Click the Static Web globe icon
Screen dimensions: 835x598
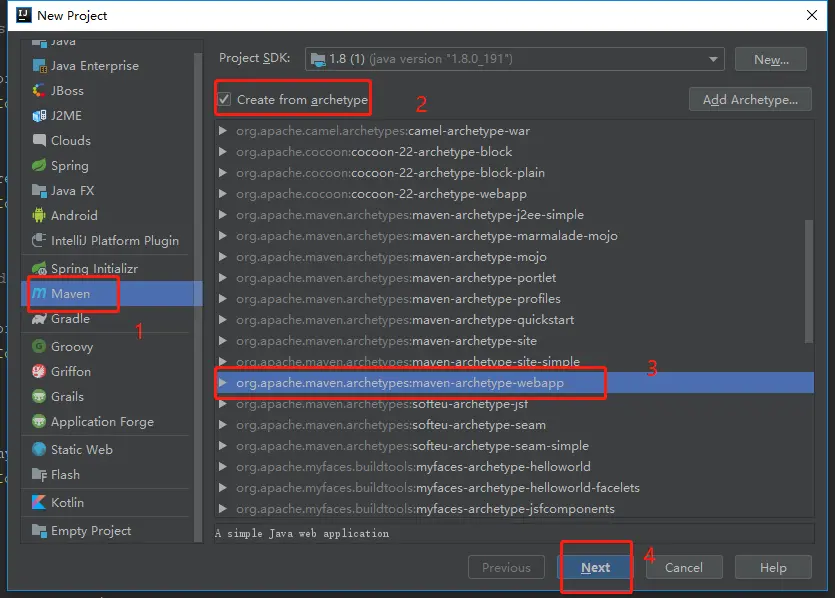[39, 449]
